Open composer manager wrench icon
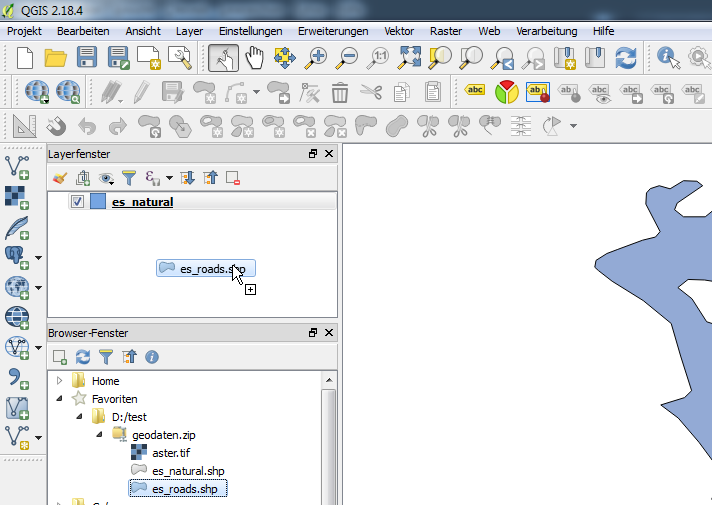The height and width of the screenshot is (505, 712). click(180, 58)
